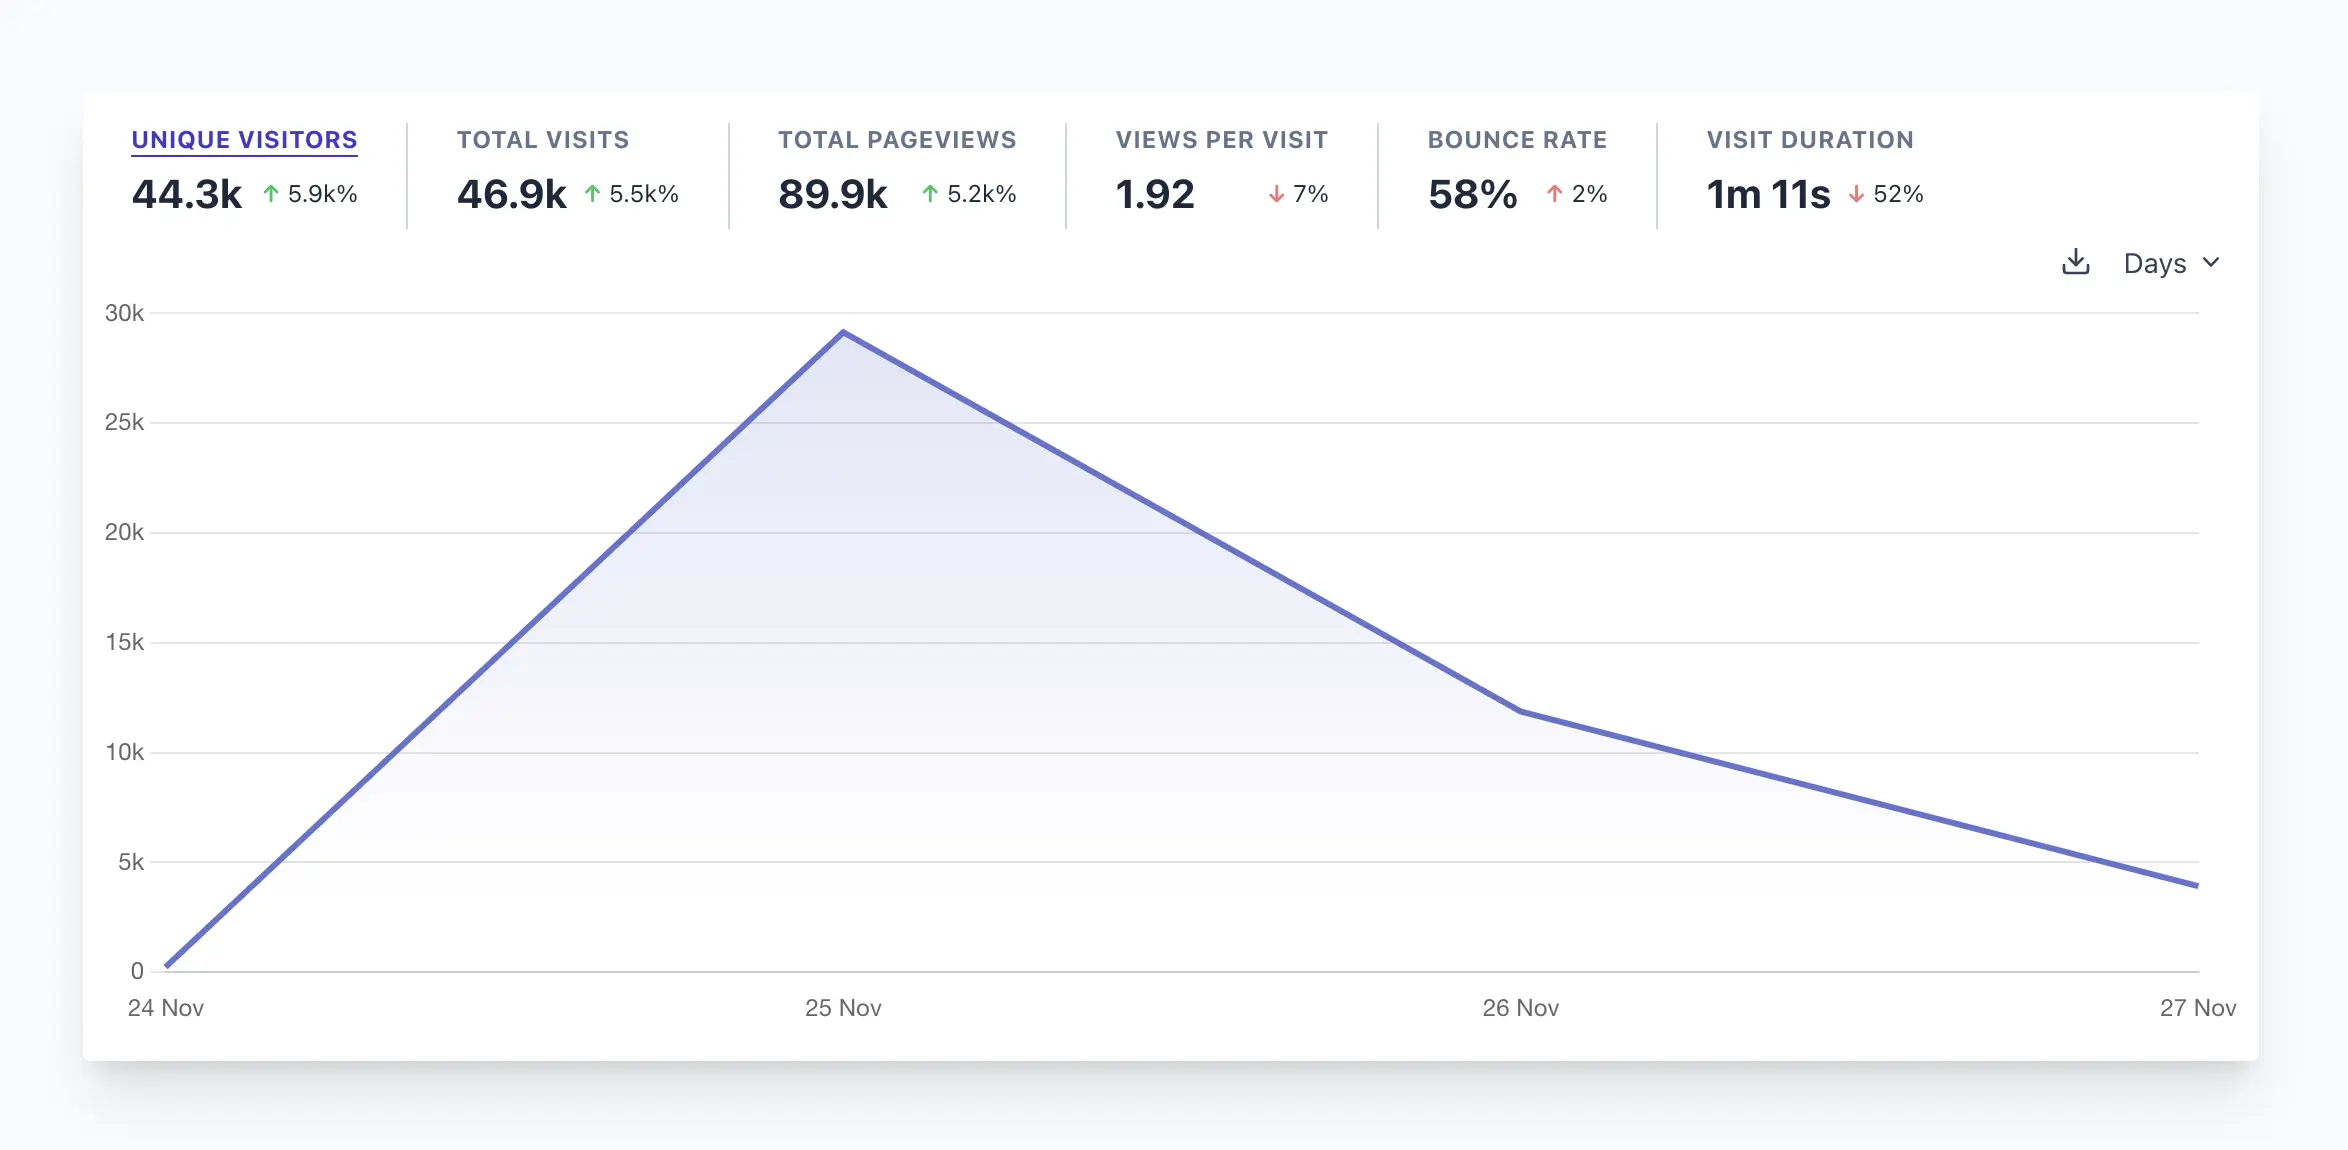Click the red up arrow beside 2%

[1554, 194]
